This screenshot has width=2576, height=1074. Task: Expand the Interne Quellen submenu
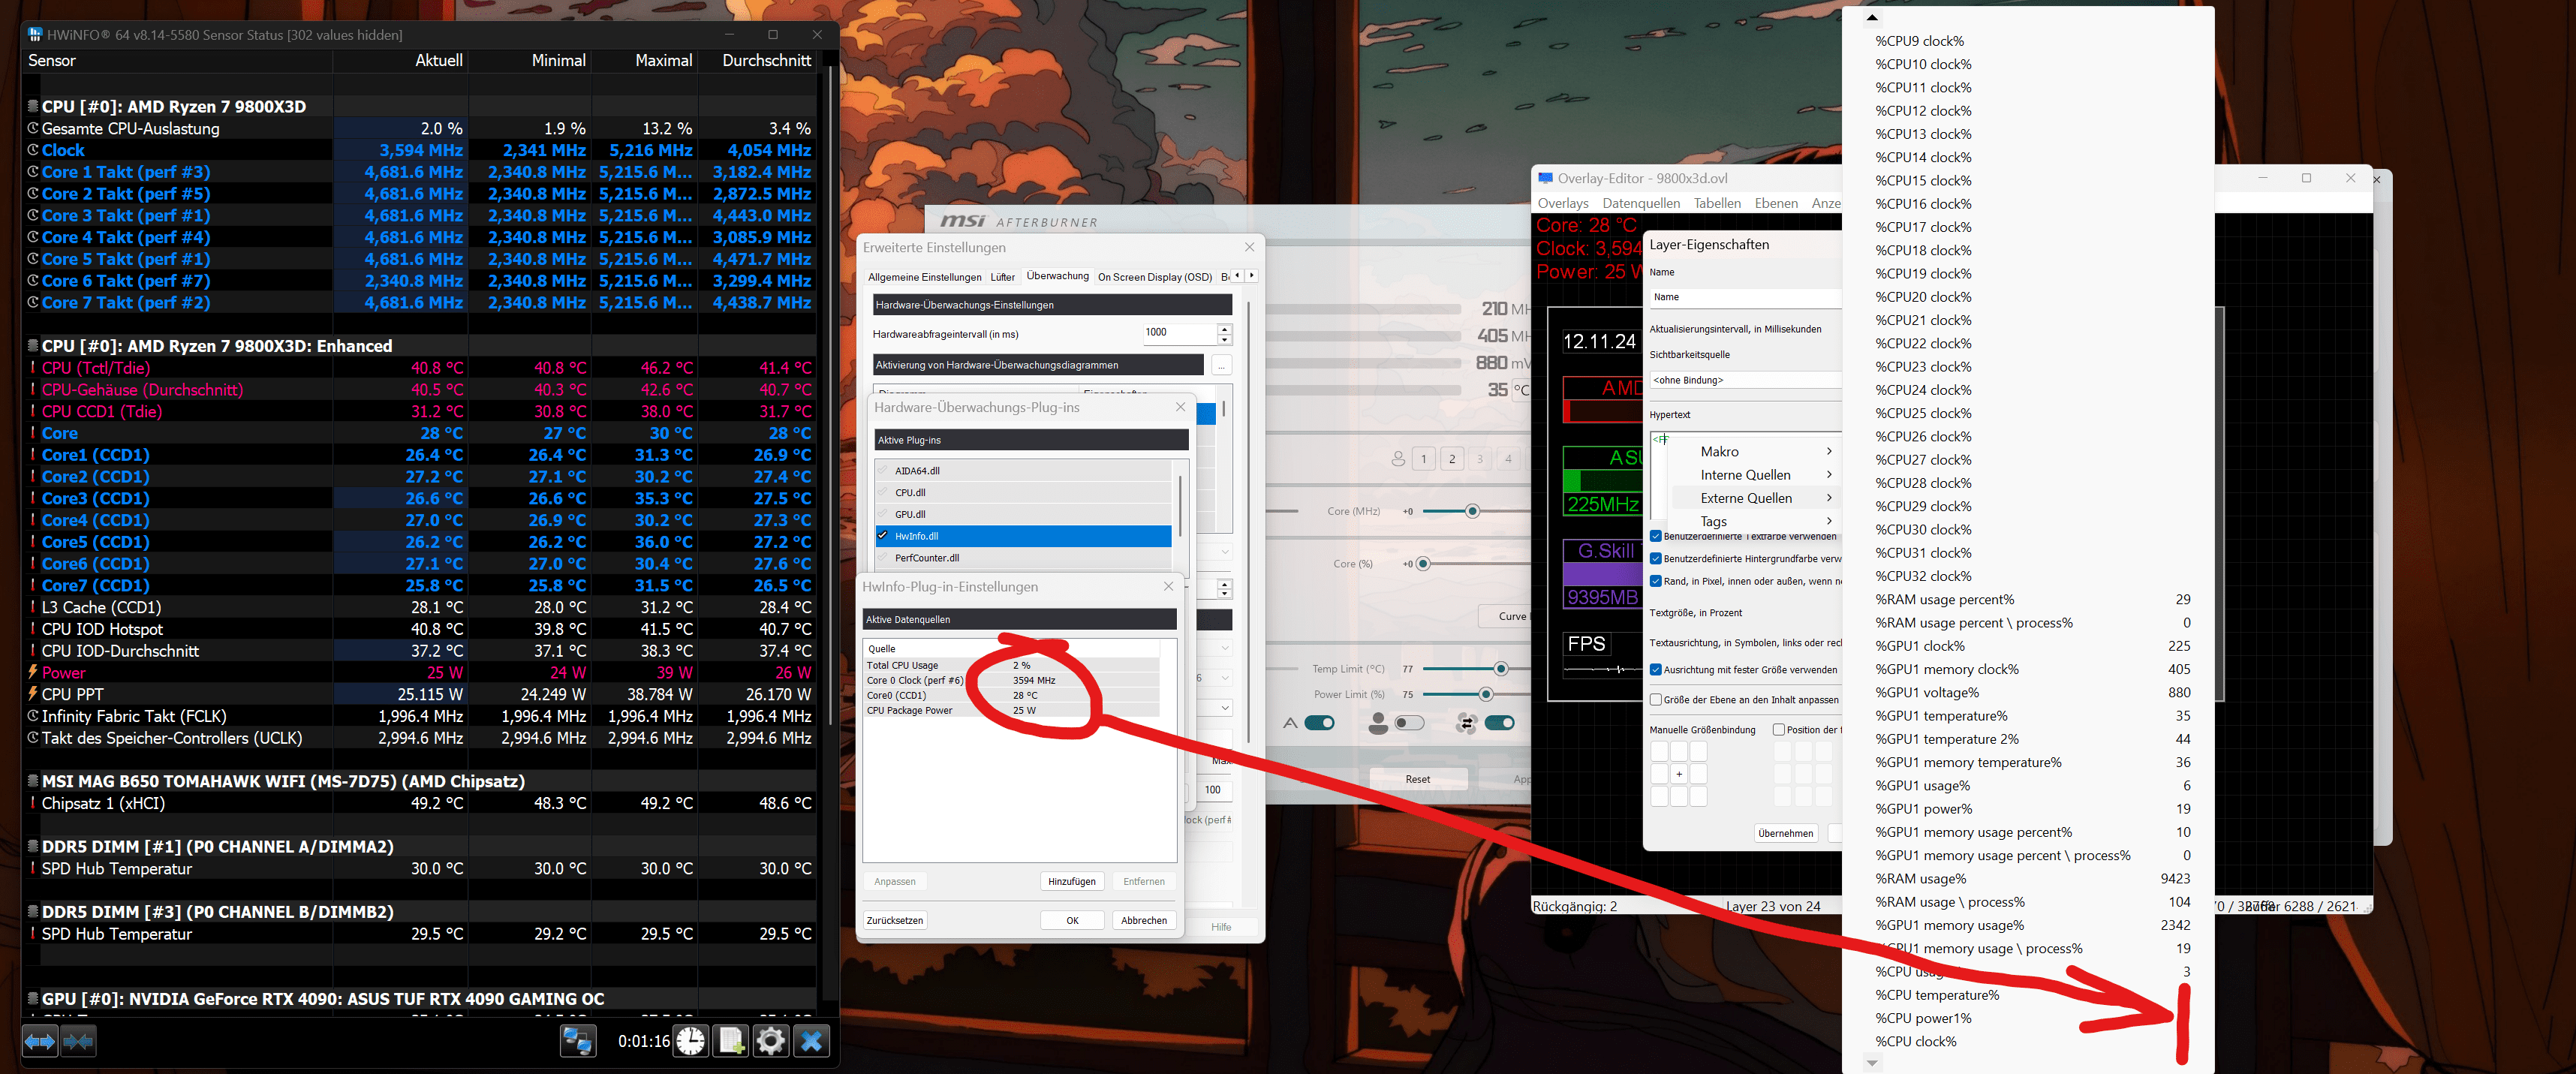[x=1757, y=475]
